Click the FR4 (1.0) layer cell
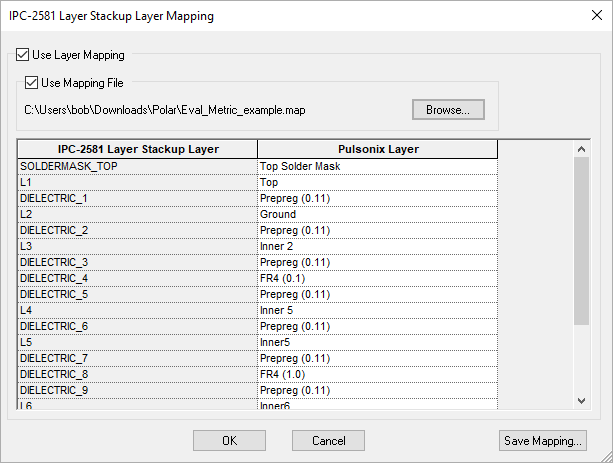 click(x=377, y=374)
